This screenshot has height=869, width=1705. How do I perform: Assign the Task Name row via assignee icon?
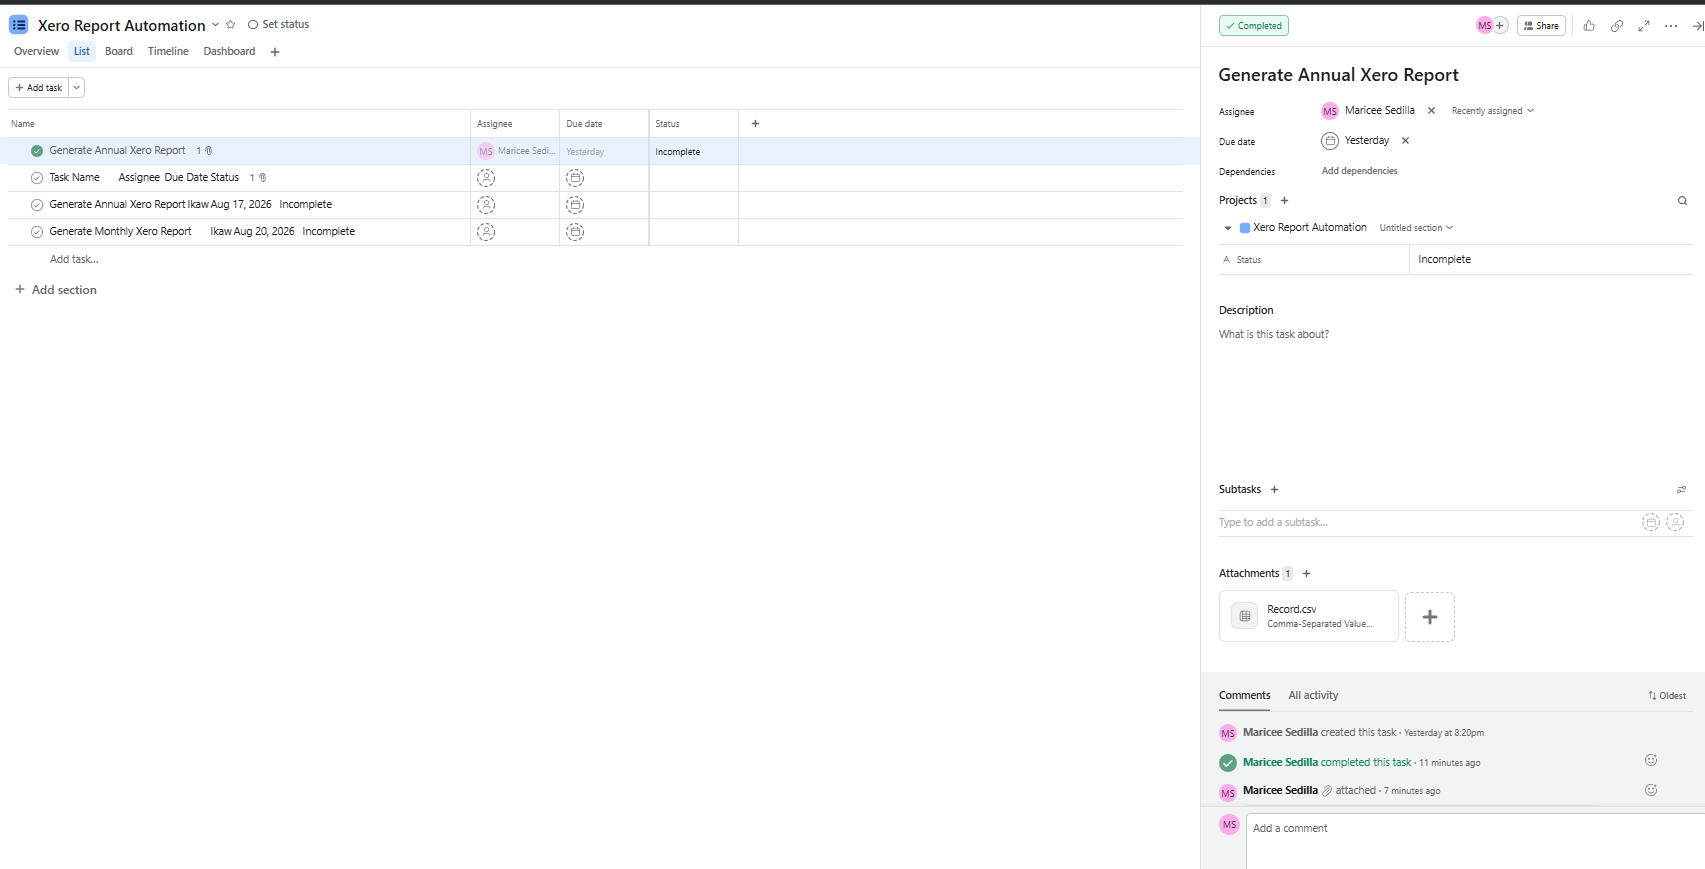tap(486, 178)
